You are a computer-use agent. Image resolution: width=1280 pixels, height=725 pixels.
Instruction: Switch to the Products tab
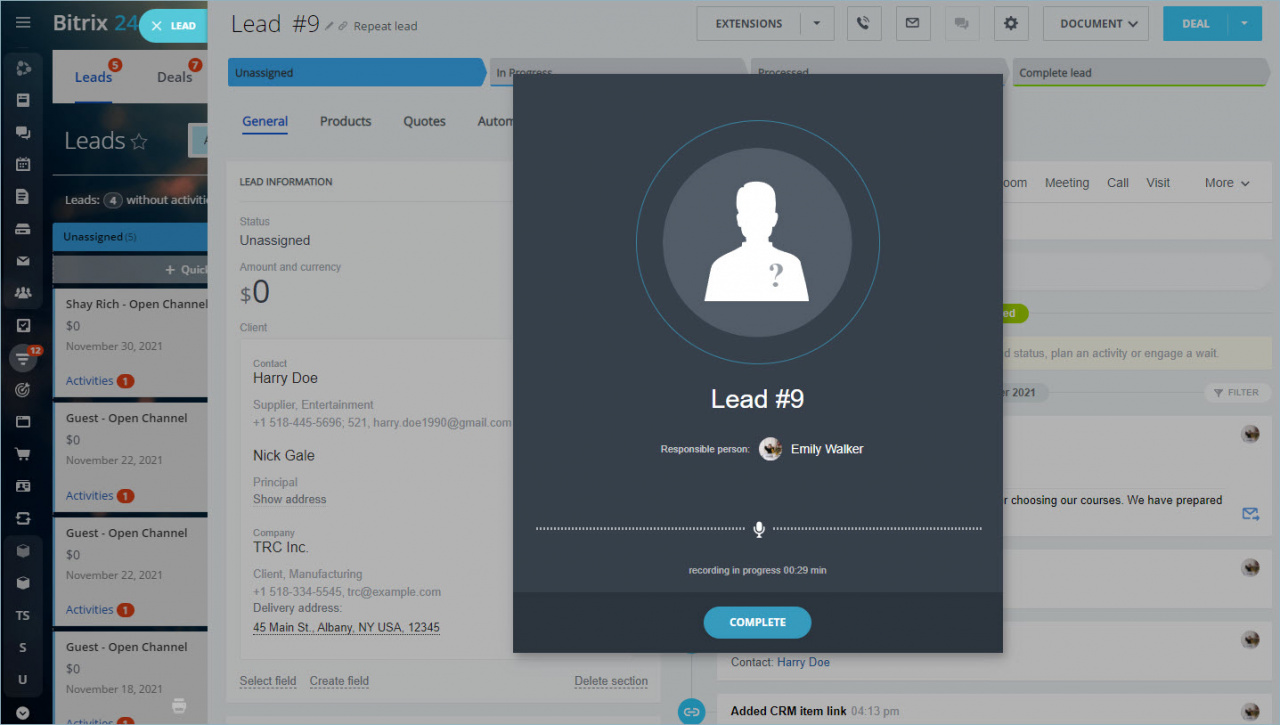345,121
